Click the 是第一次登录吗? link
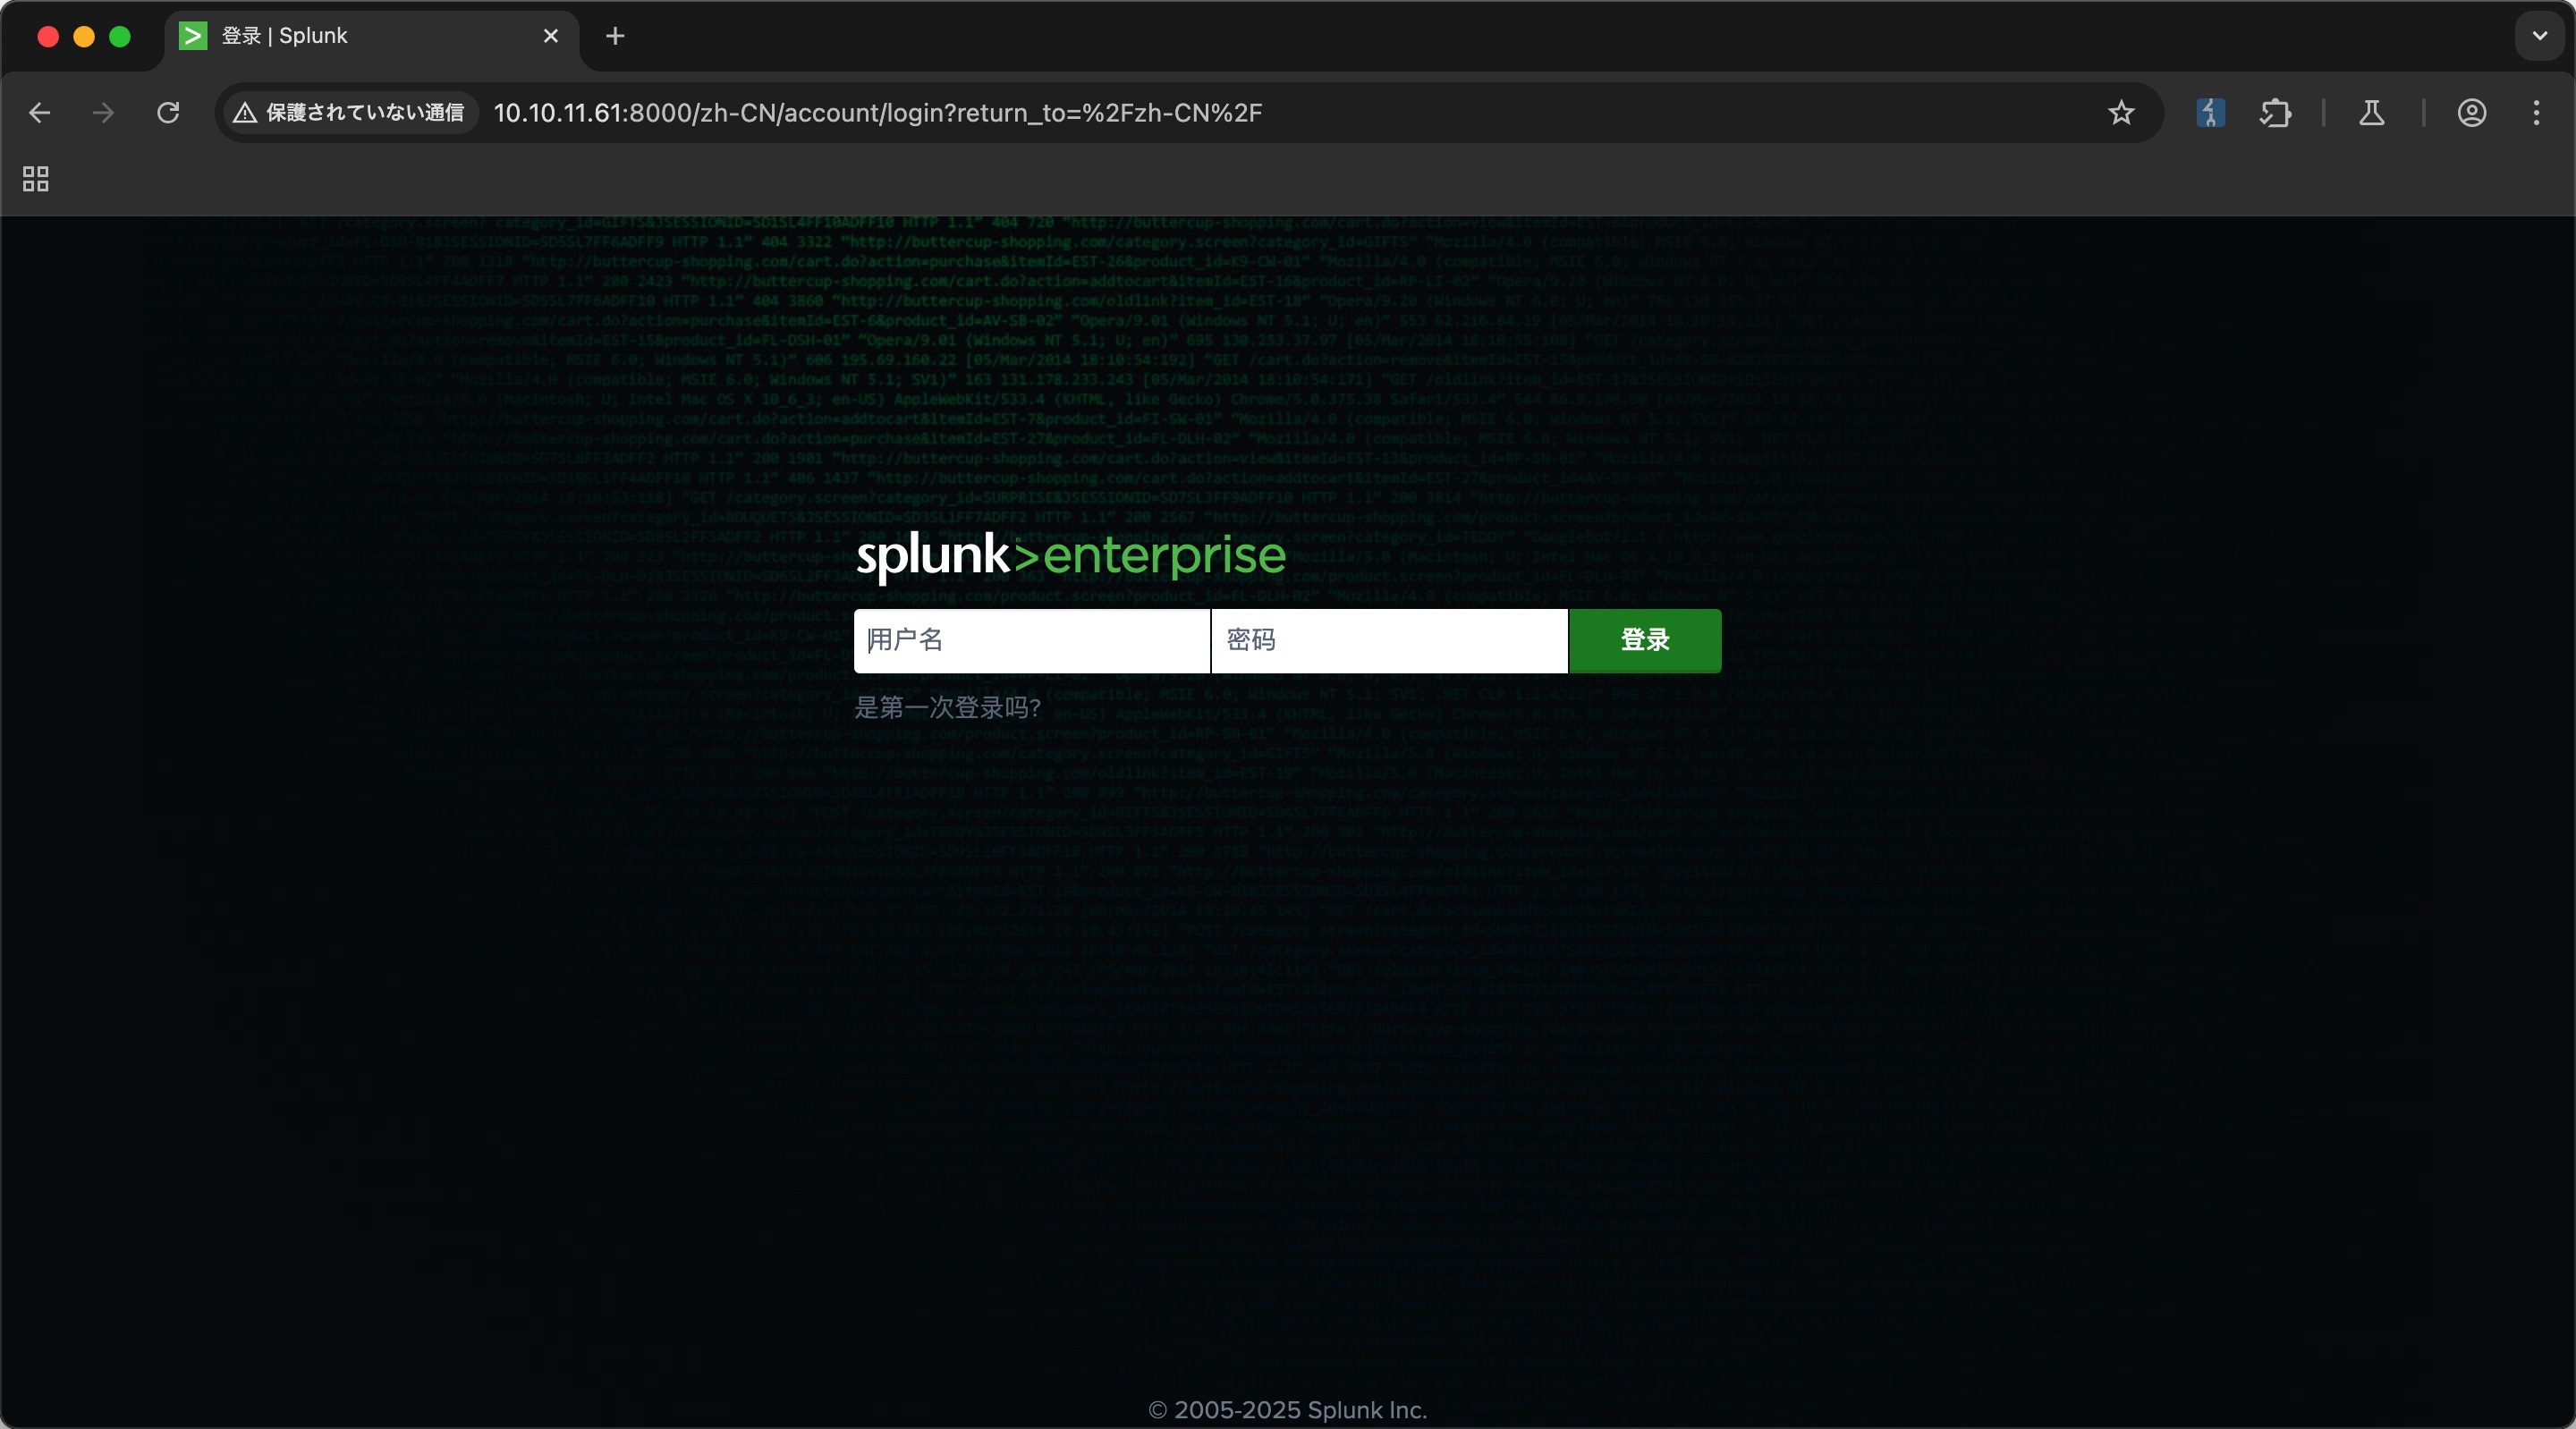This screenshot has height=1429, width=2576. click(x=947, y=708)
